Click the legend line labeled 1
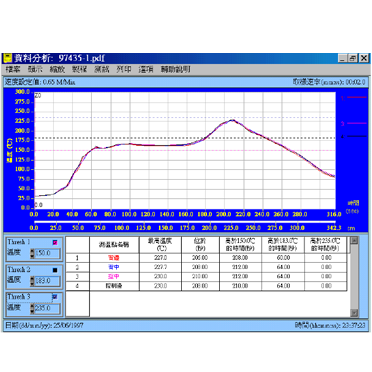372x372 pixels. point(357,98)
